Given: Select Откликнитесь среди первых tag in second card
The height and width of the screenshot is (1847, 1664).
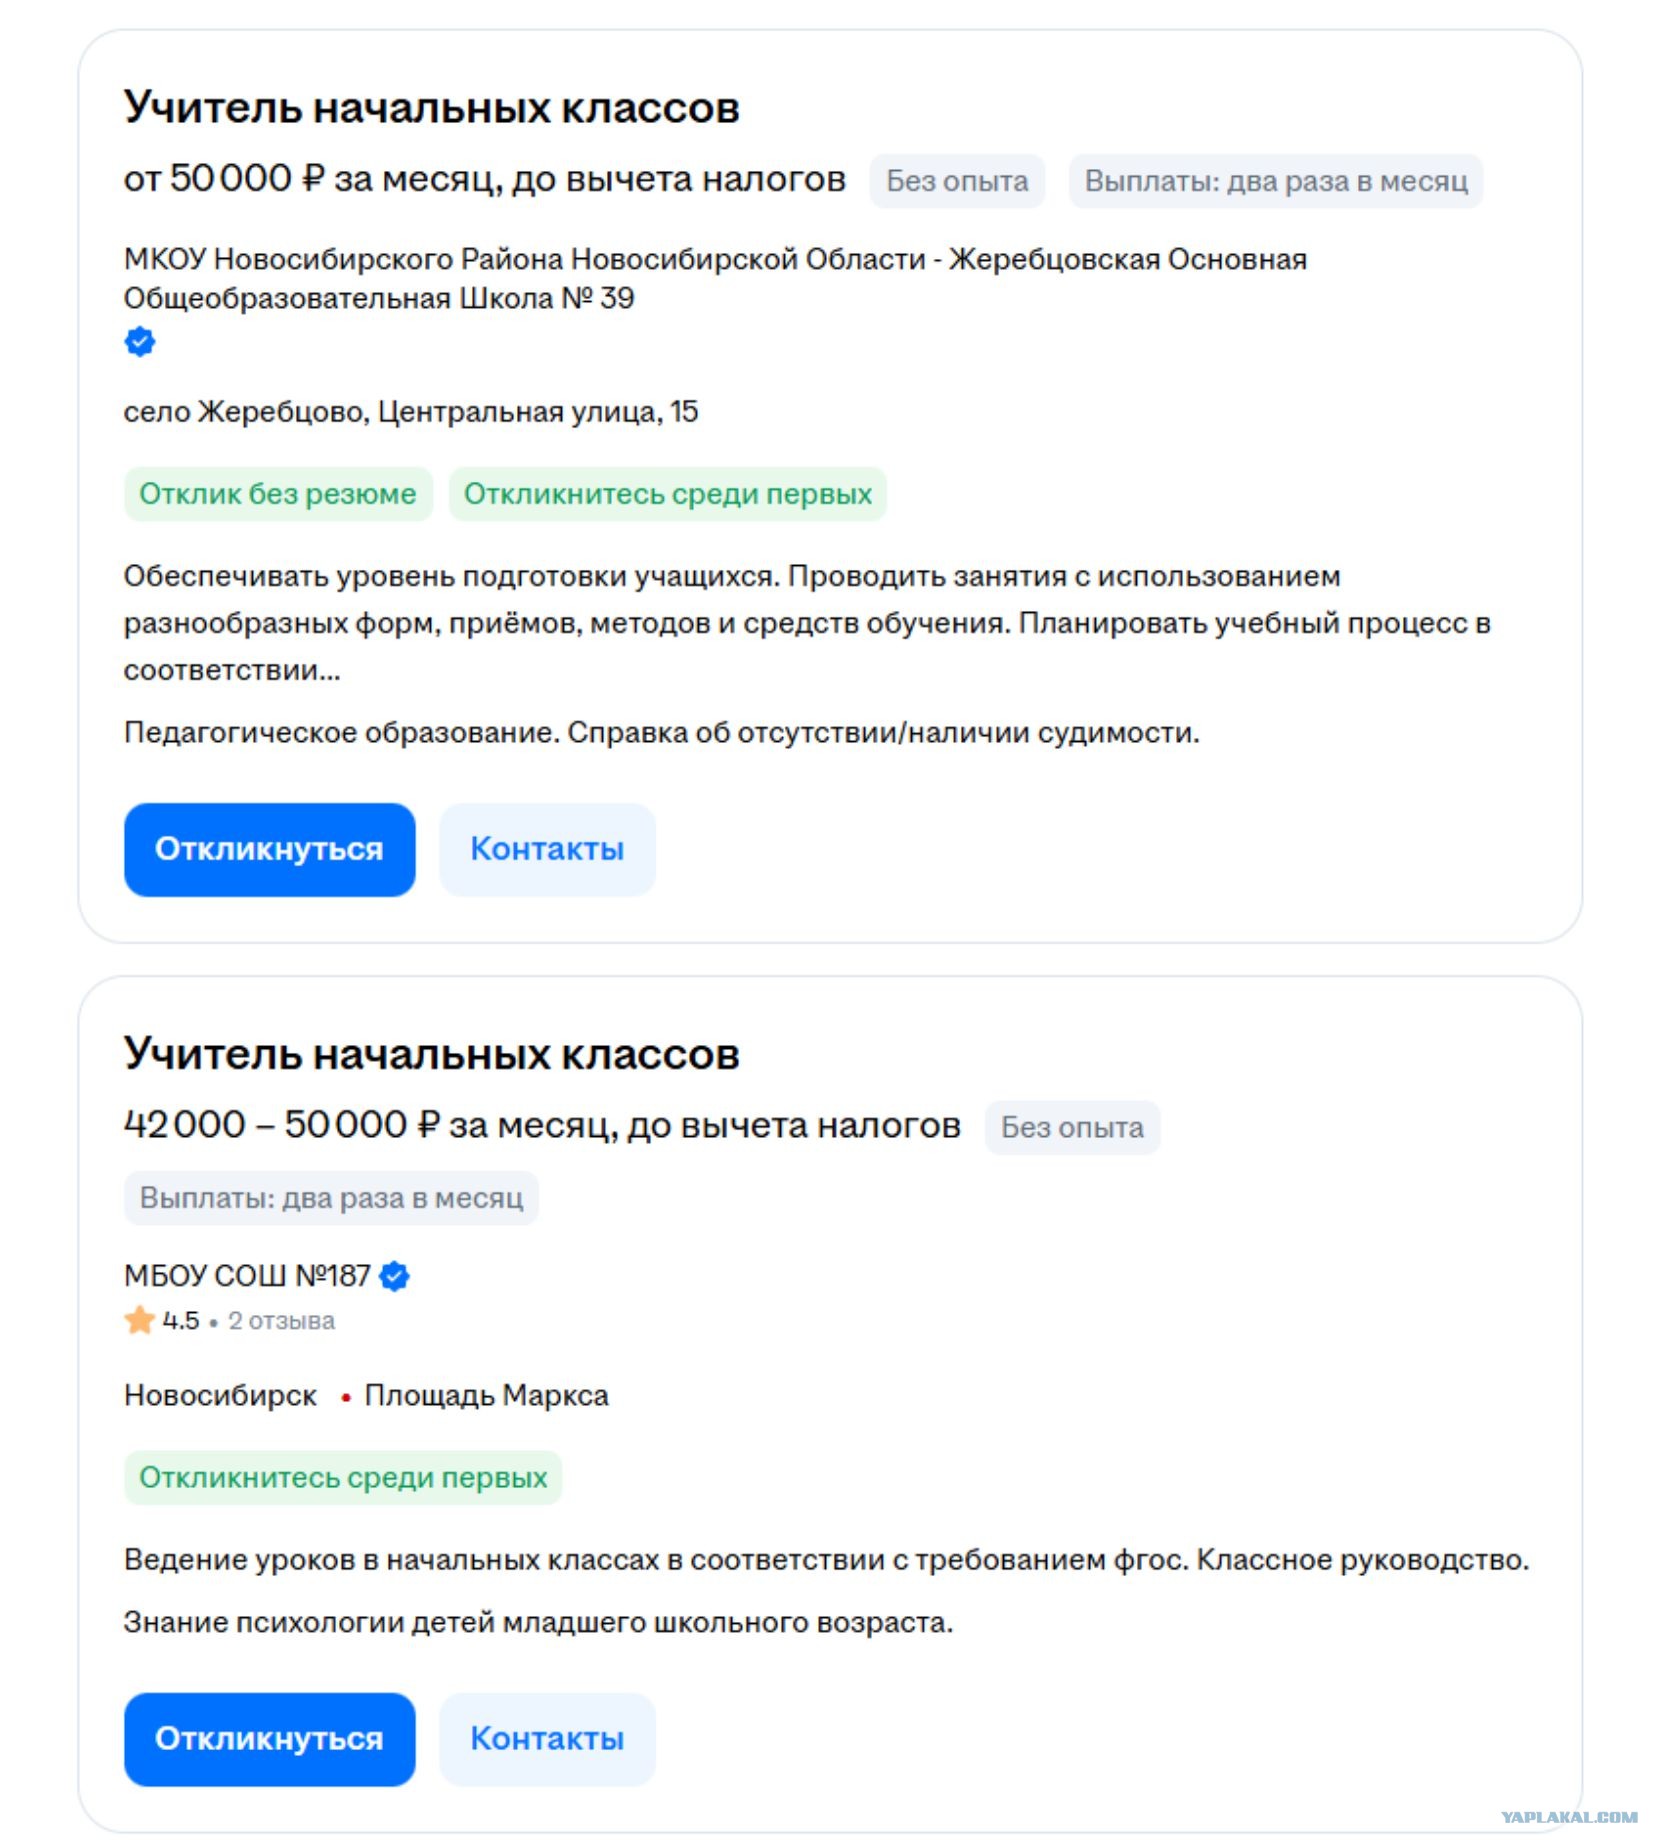Looking at the screenshot, I should [x=343, y=1478].
